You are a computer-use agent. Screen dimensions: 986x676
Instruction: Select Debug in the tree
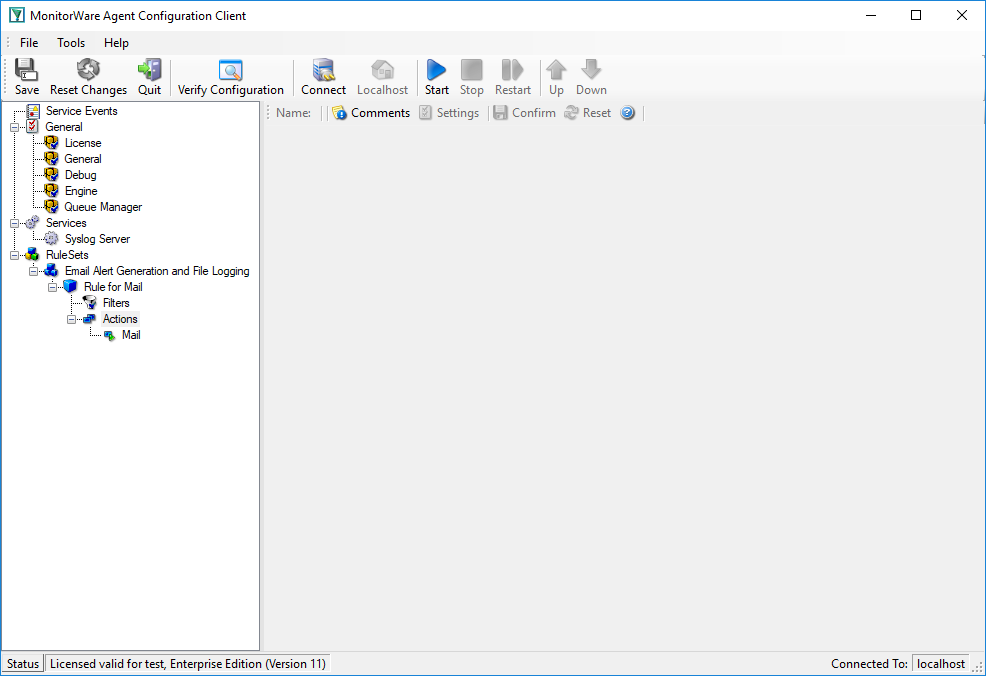[x=80, y=175]
